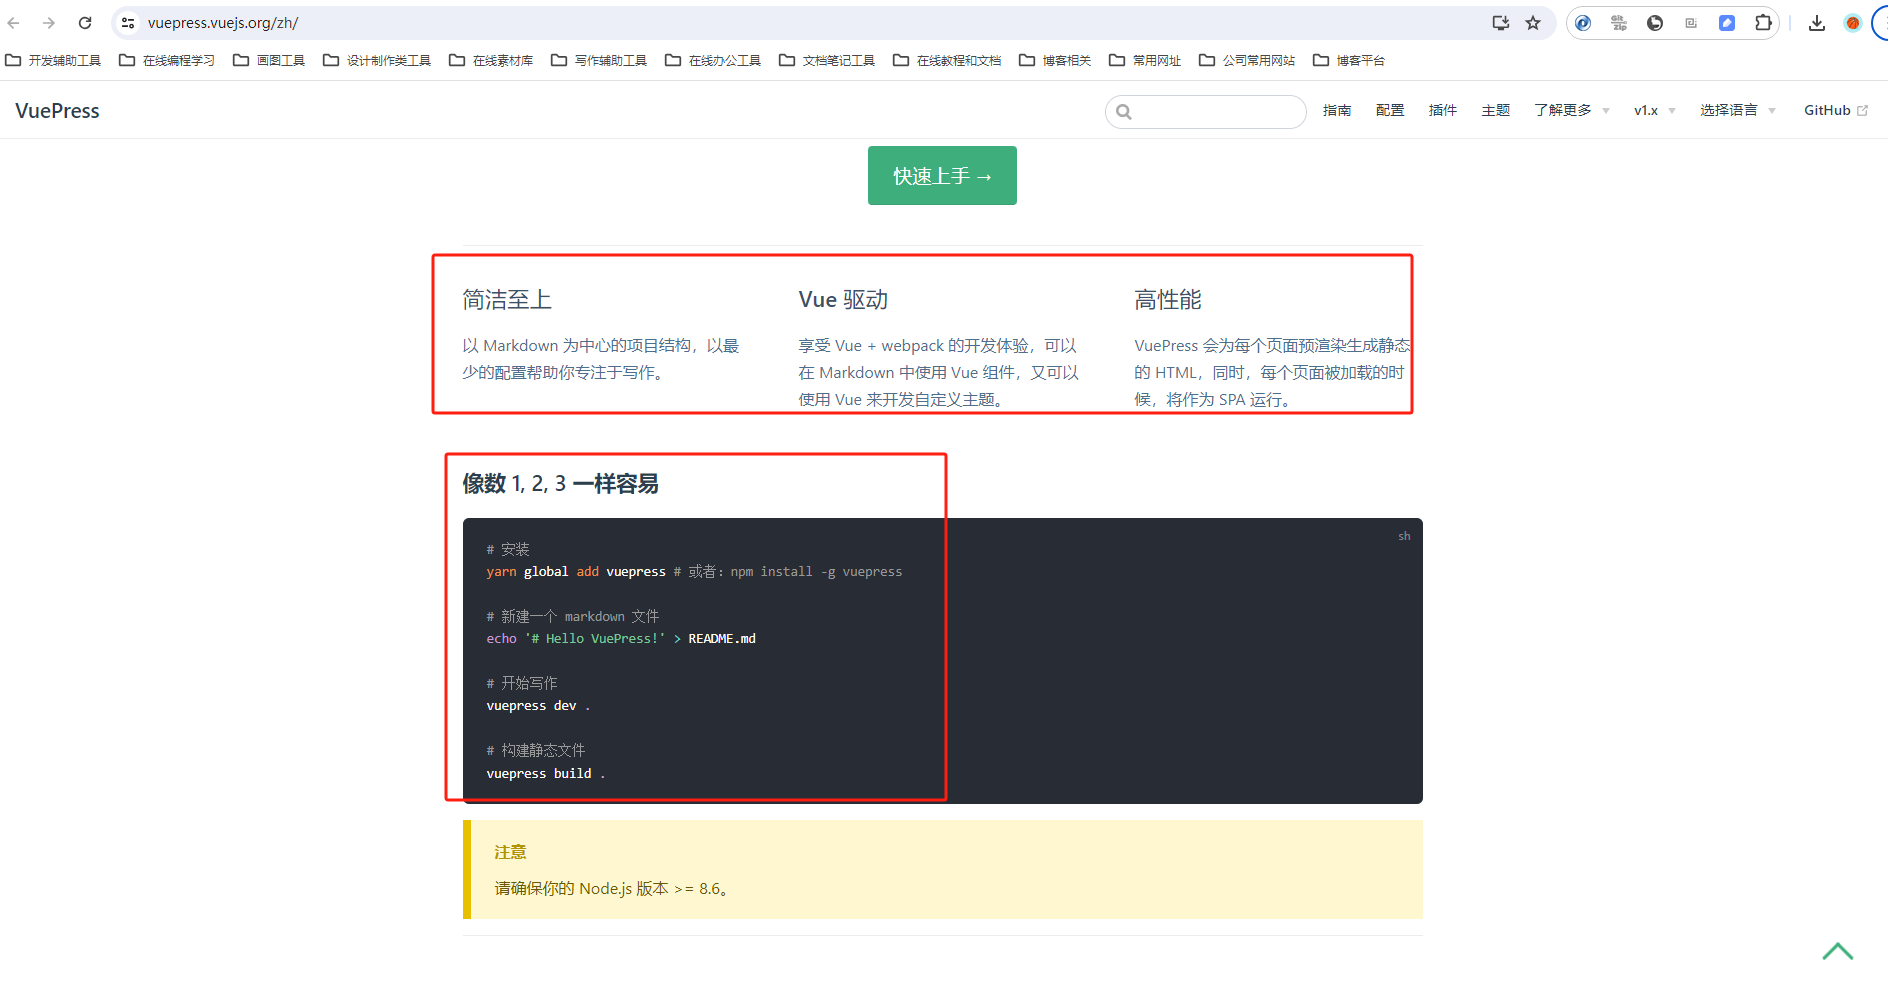Click the Node.js 版本 >= 8.6 notice text

pyautogui.click(x=612, y=888)
